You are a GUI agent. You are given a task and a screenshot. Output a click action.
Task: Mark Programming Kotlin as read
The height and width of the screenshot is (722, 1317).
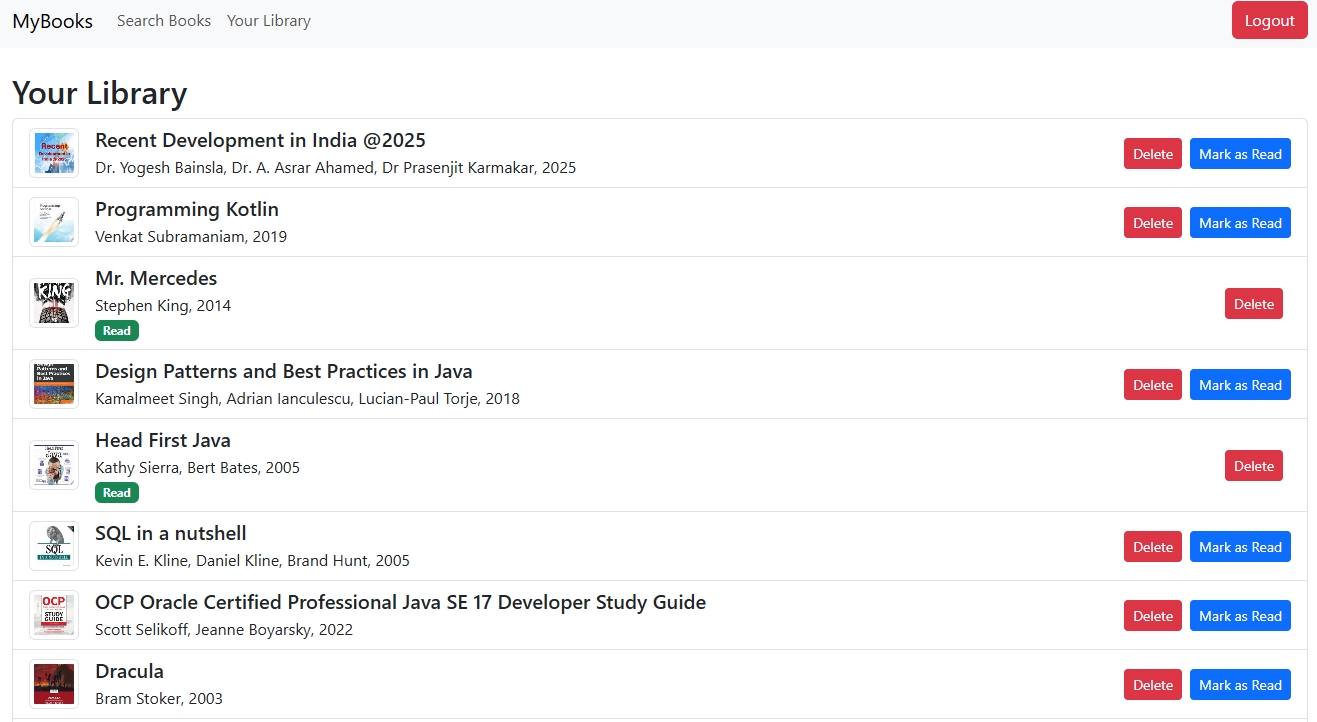click(x=1240, y=223)
